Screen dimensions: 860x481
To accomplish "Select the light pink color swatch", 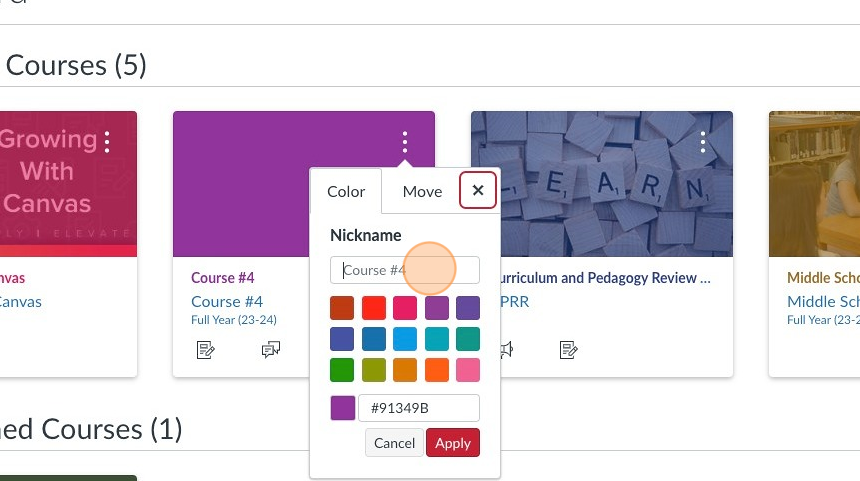I will click(467, 370).
